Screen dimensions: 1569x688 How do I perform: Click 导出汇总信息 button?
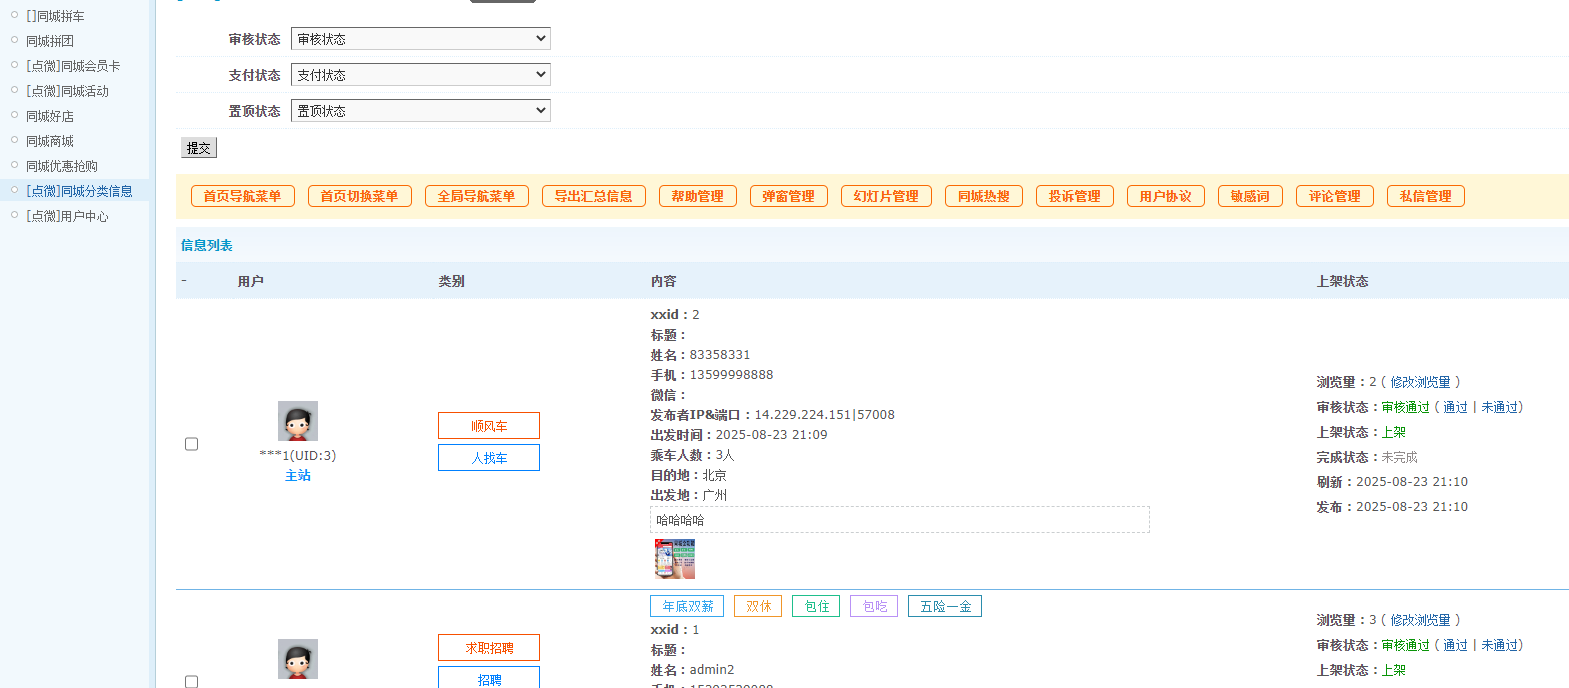(x=594, y=196)
